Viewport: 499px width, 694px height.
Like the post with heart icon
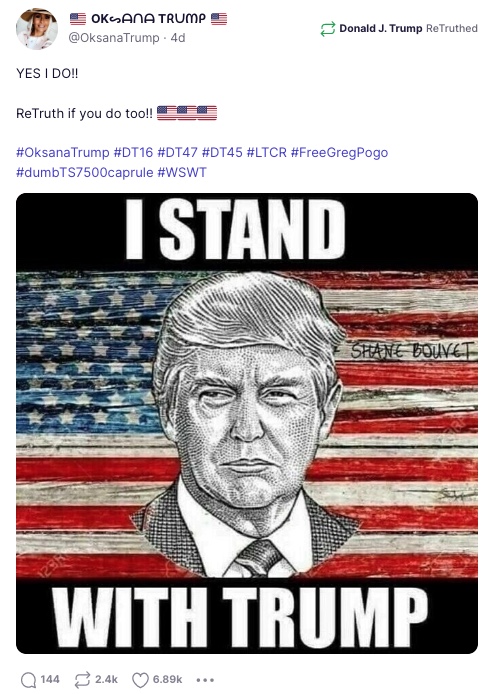click(140, 680)
